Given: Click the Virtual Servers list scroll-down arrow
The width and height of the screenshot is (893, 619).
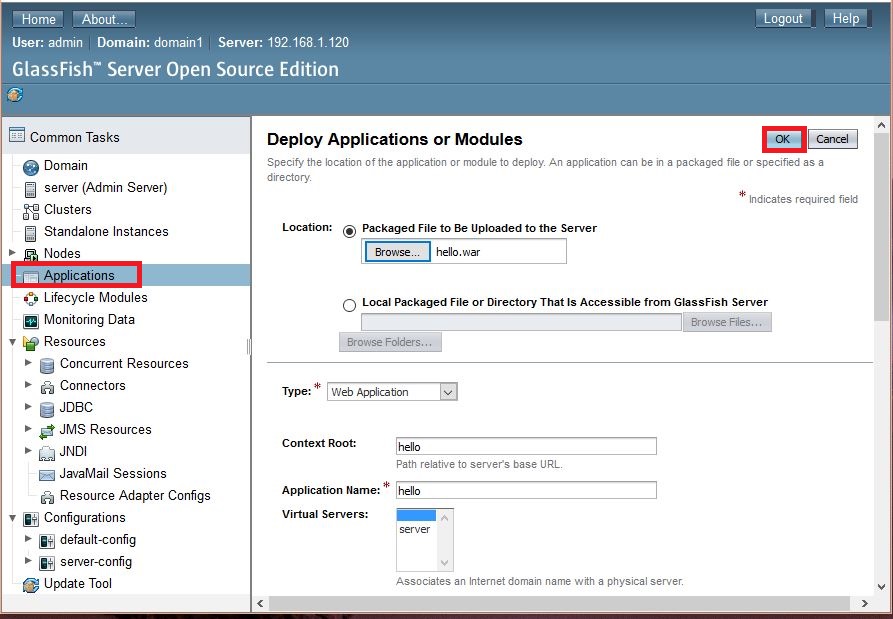Looking at the screenshot, I should click(x=445, y=563).
